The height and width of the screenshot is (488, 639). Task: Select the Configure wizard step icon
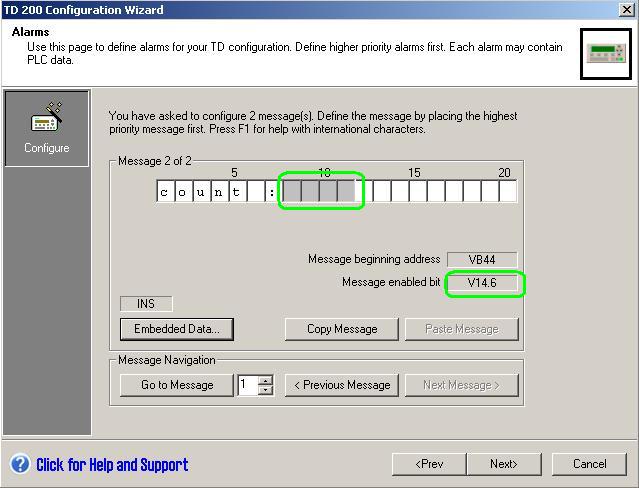46,128
